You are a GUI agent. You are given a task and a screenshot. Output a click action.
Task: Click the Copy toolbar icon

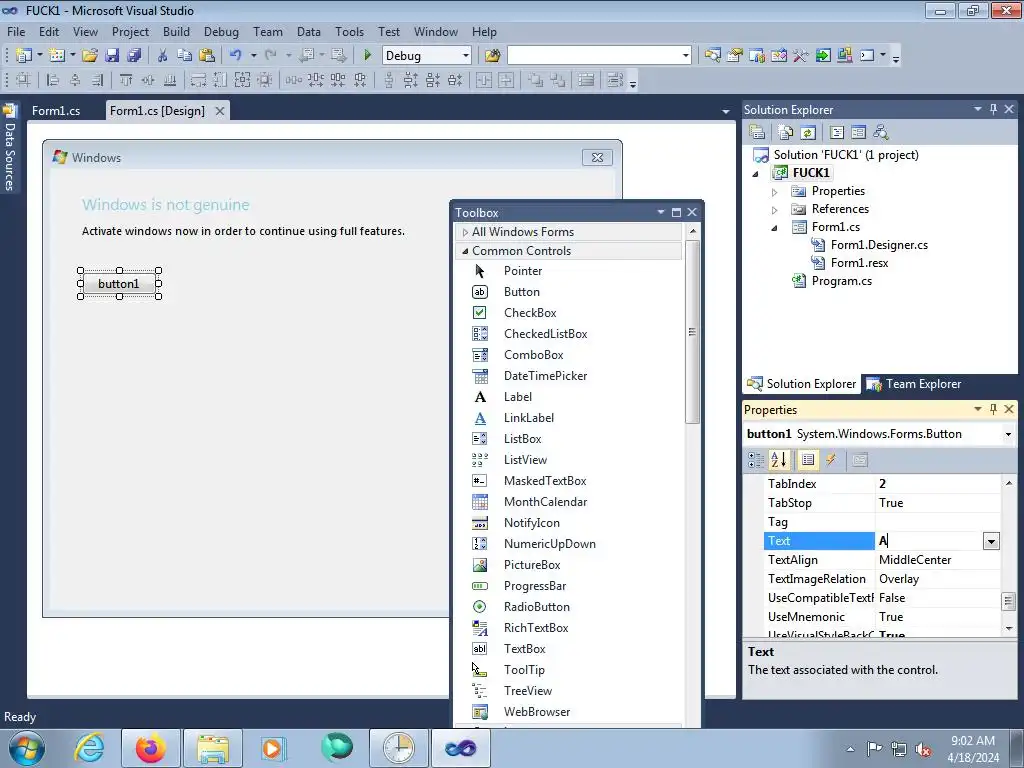(184, 56)
